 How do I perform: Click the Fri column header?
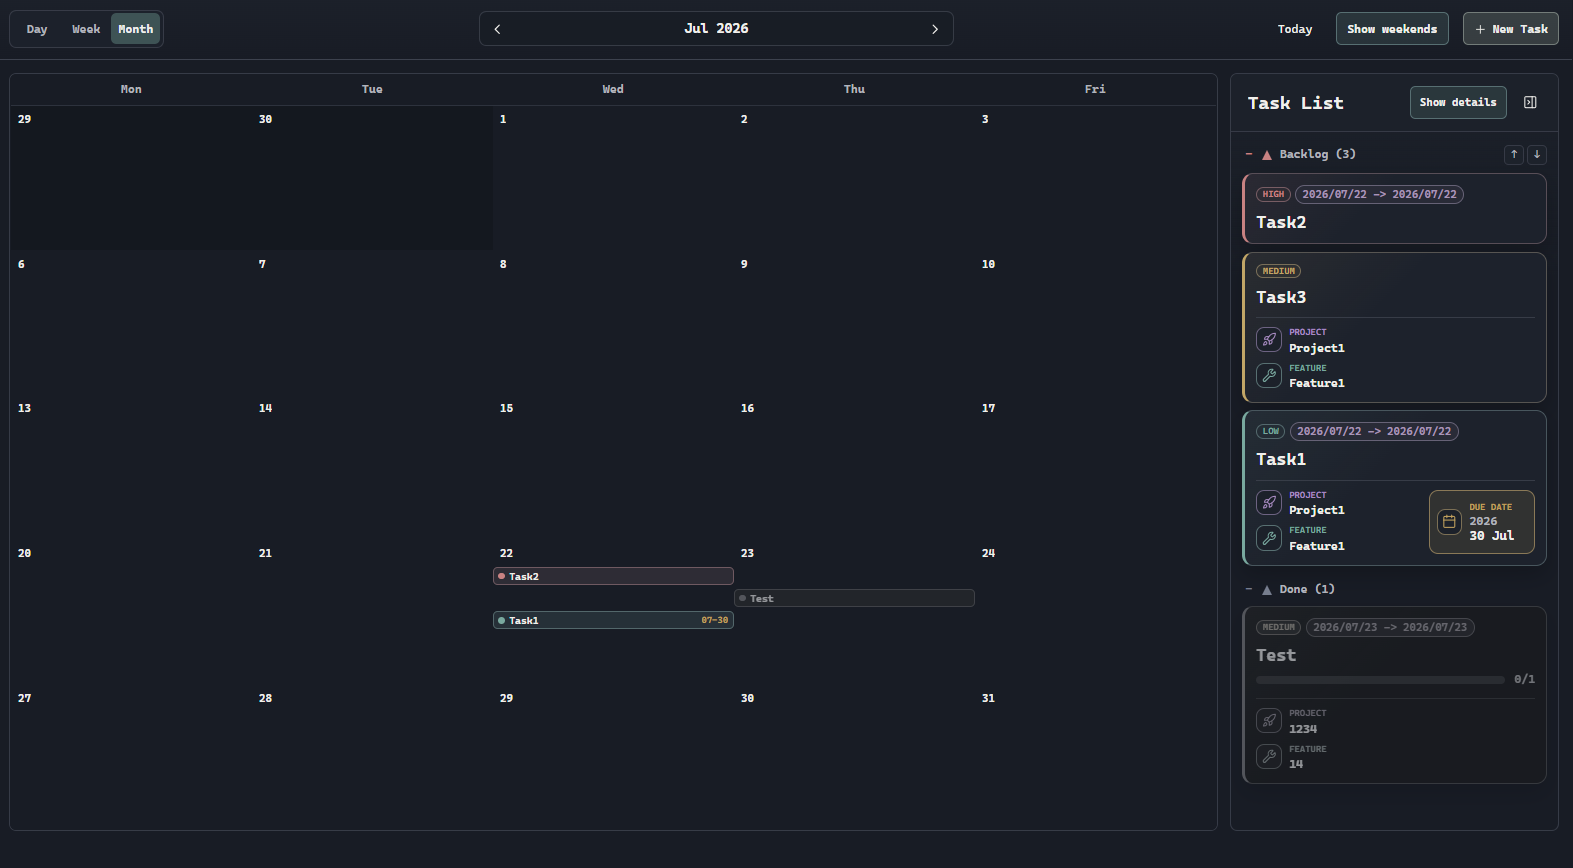tap(1095, 89)
